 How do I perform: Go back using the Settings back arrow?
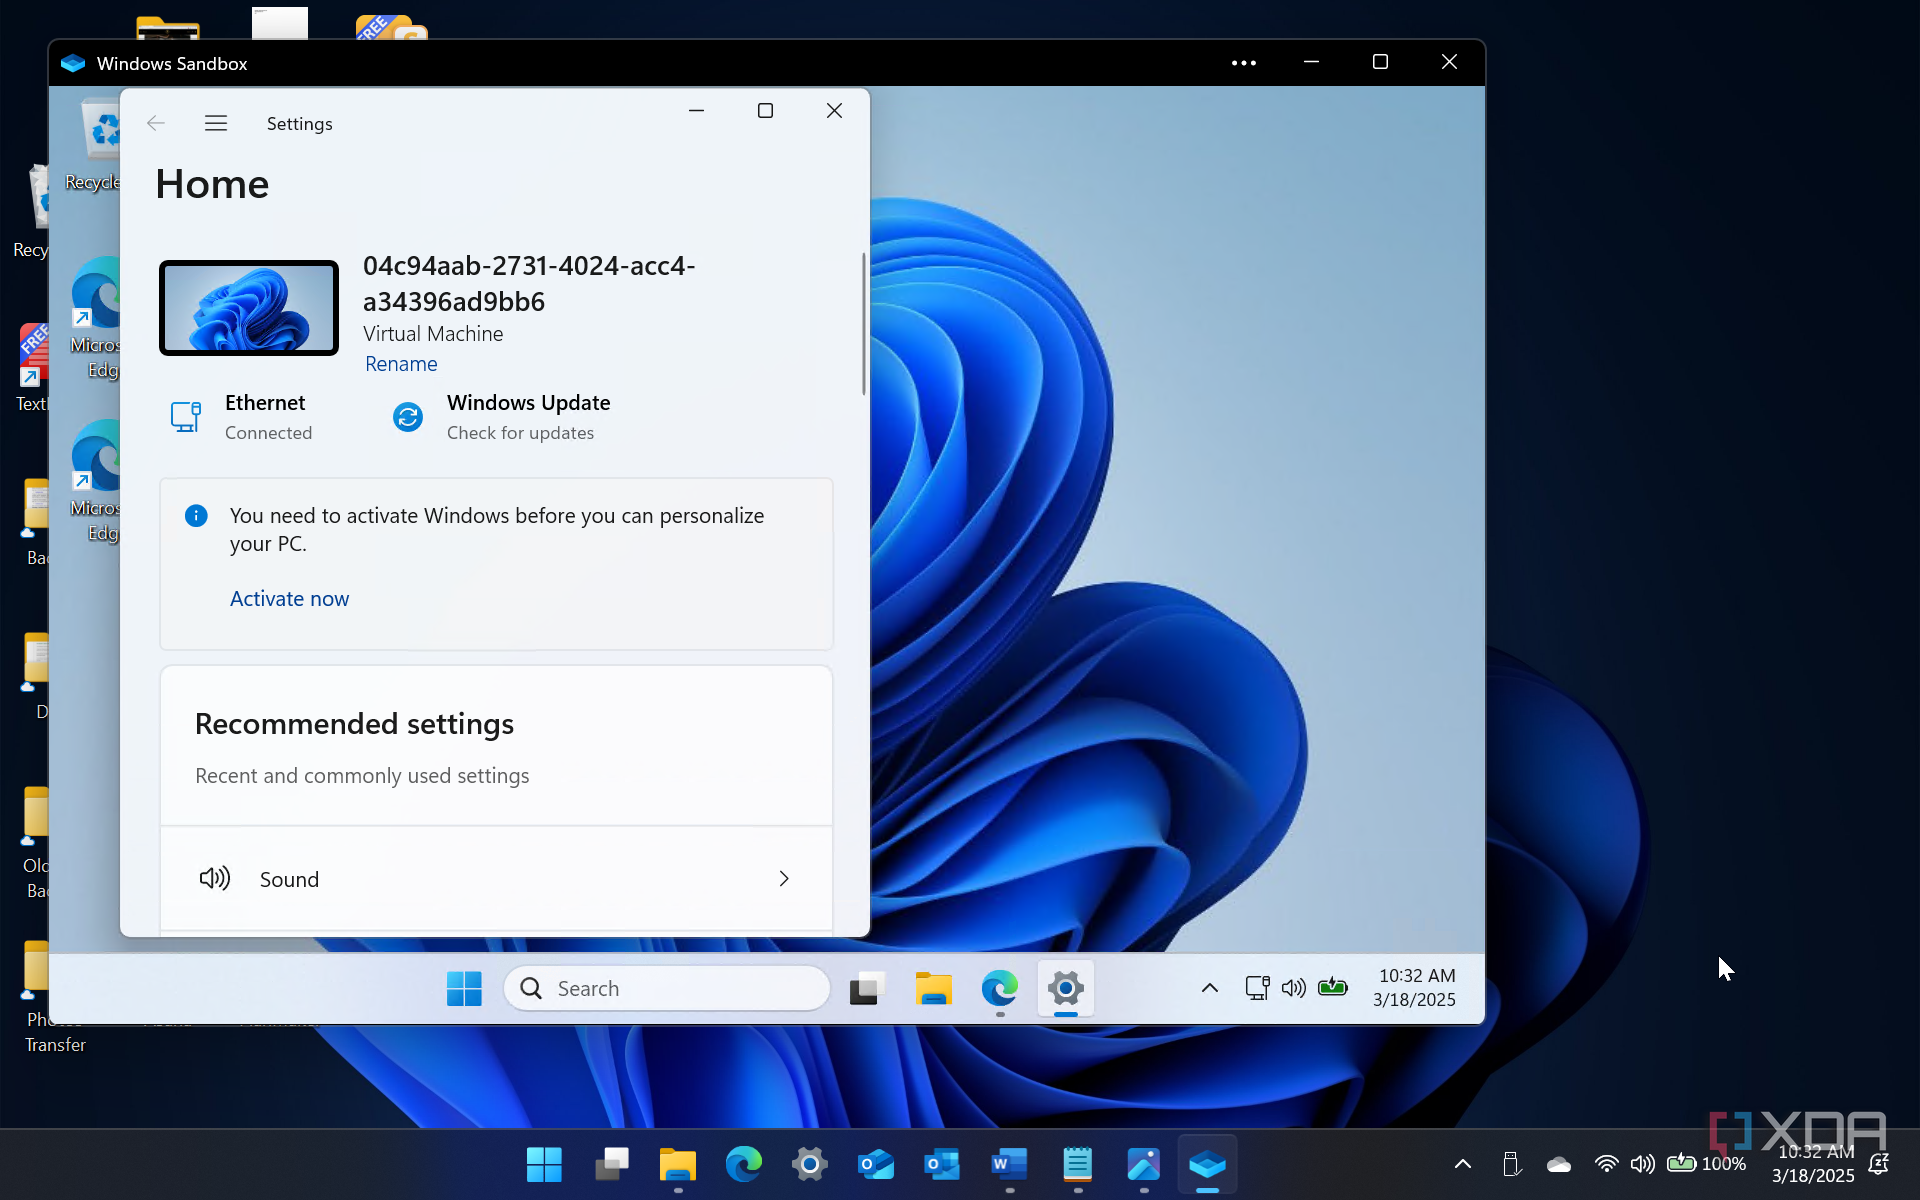155,123
